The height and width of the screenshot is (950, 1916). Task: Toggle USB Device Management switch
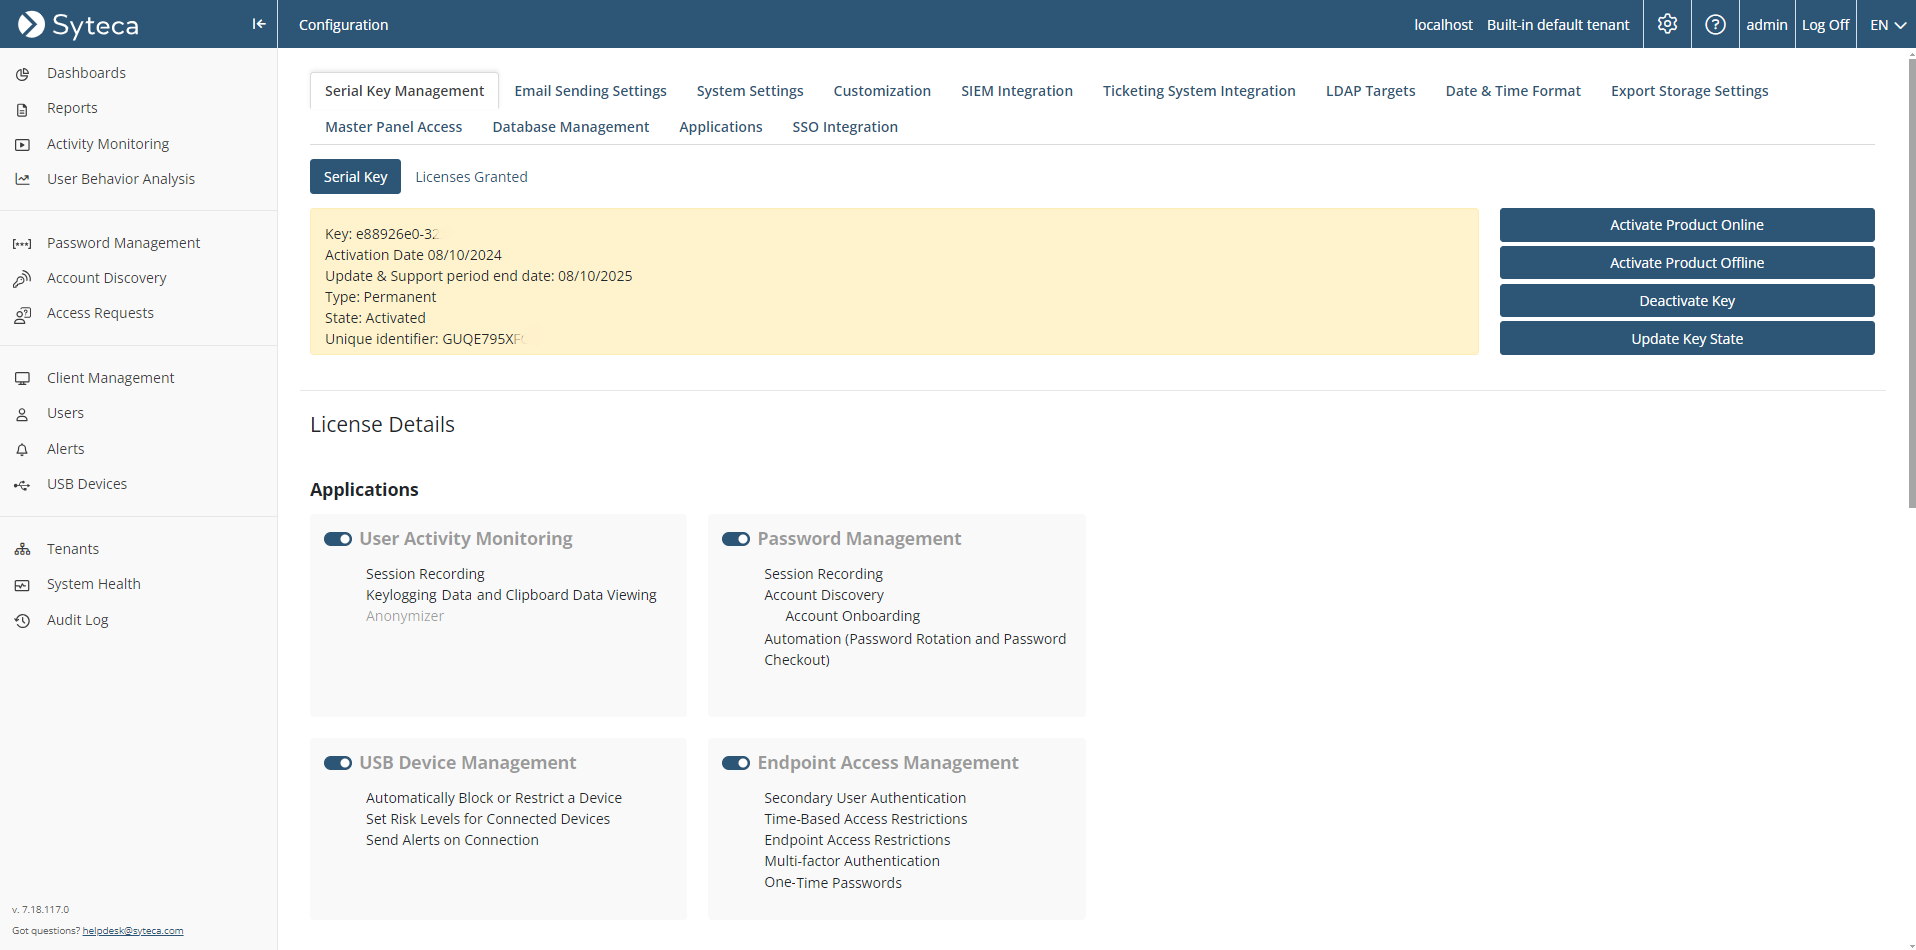338,763
